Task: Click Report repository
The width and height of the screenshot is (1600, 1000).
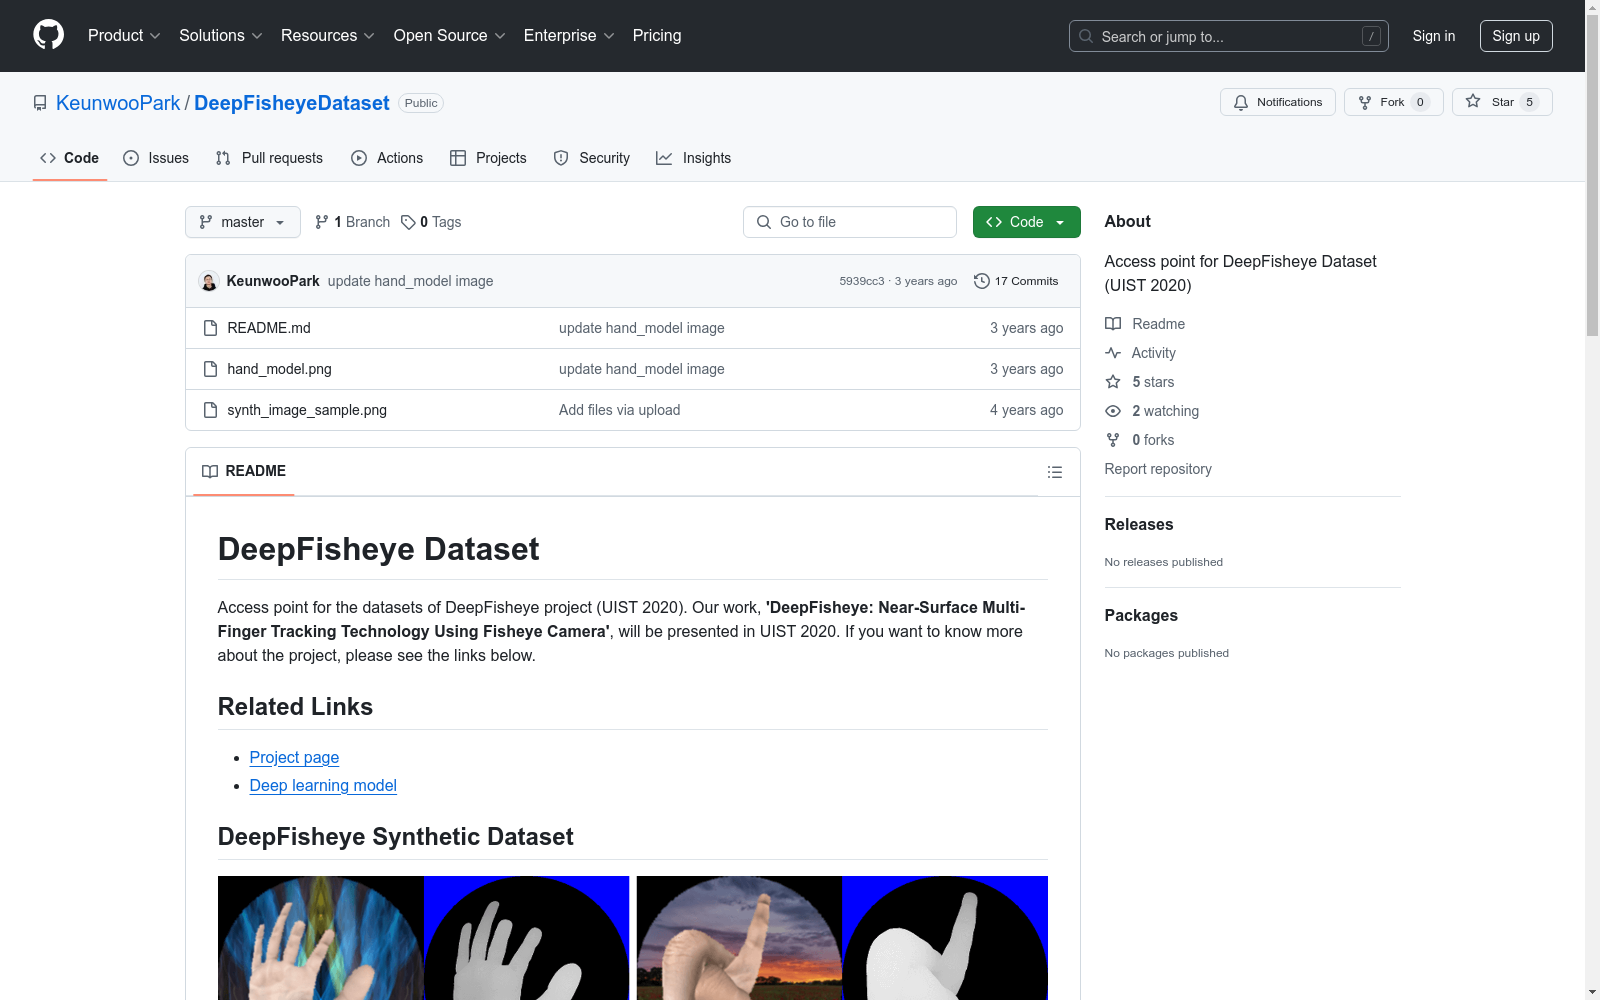Action: tap(1158, 469)
